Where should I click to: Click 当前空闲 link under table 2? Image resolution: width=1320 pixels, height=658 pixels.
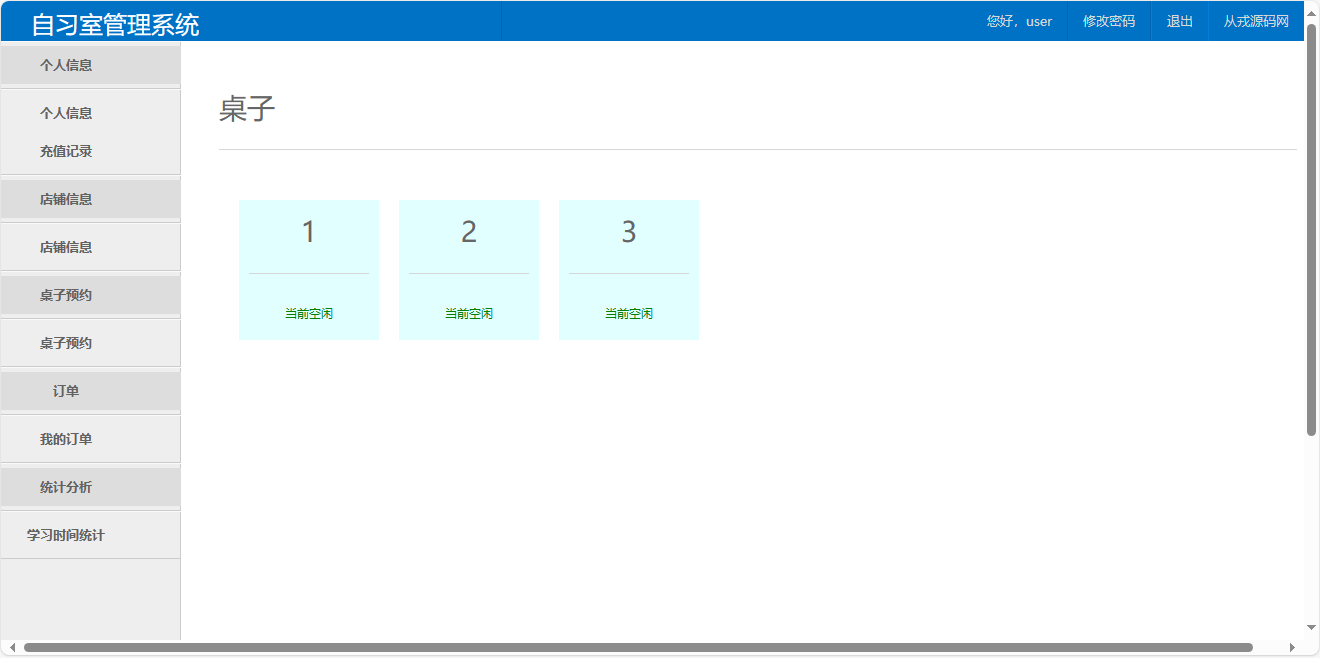(469, 312)
